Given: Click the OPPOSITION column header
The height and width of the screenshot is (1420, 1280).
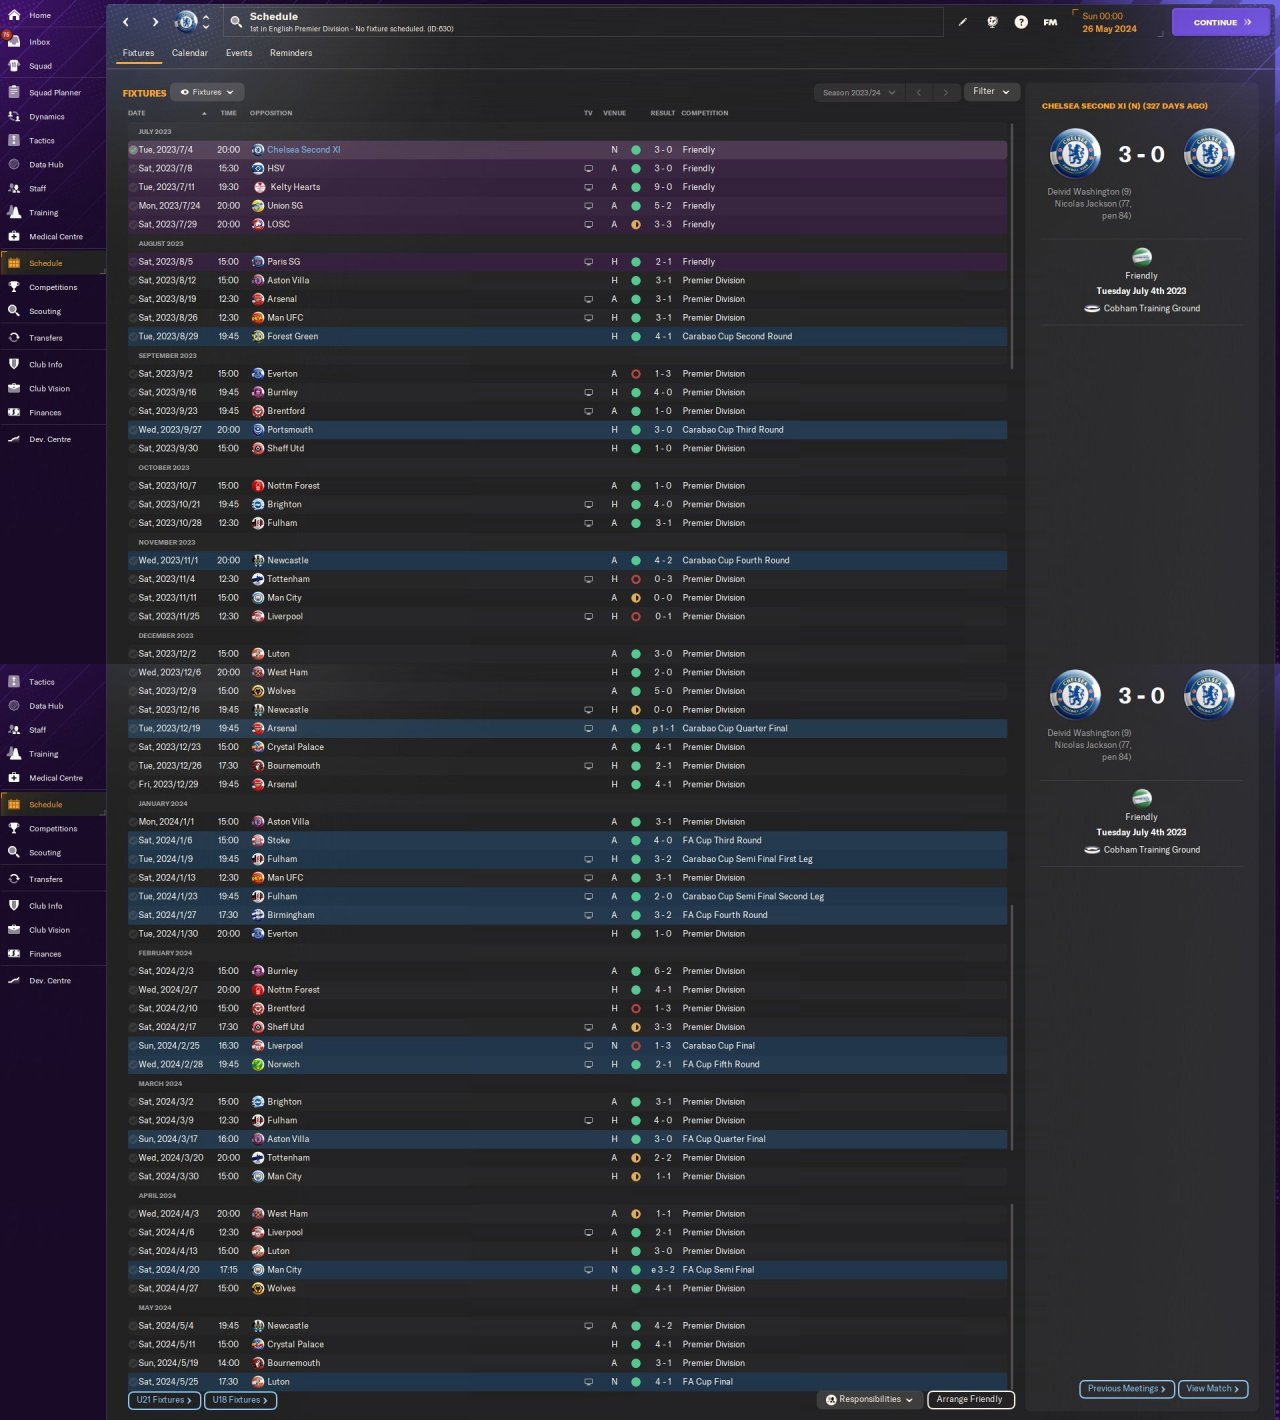Looking at the screenshot, I should click(x=271, y=113).
